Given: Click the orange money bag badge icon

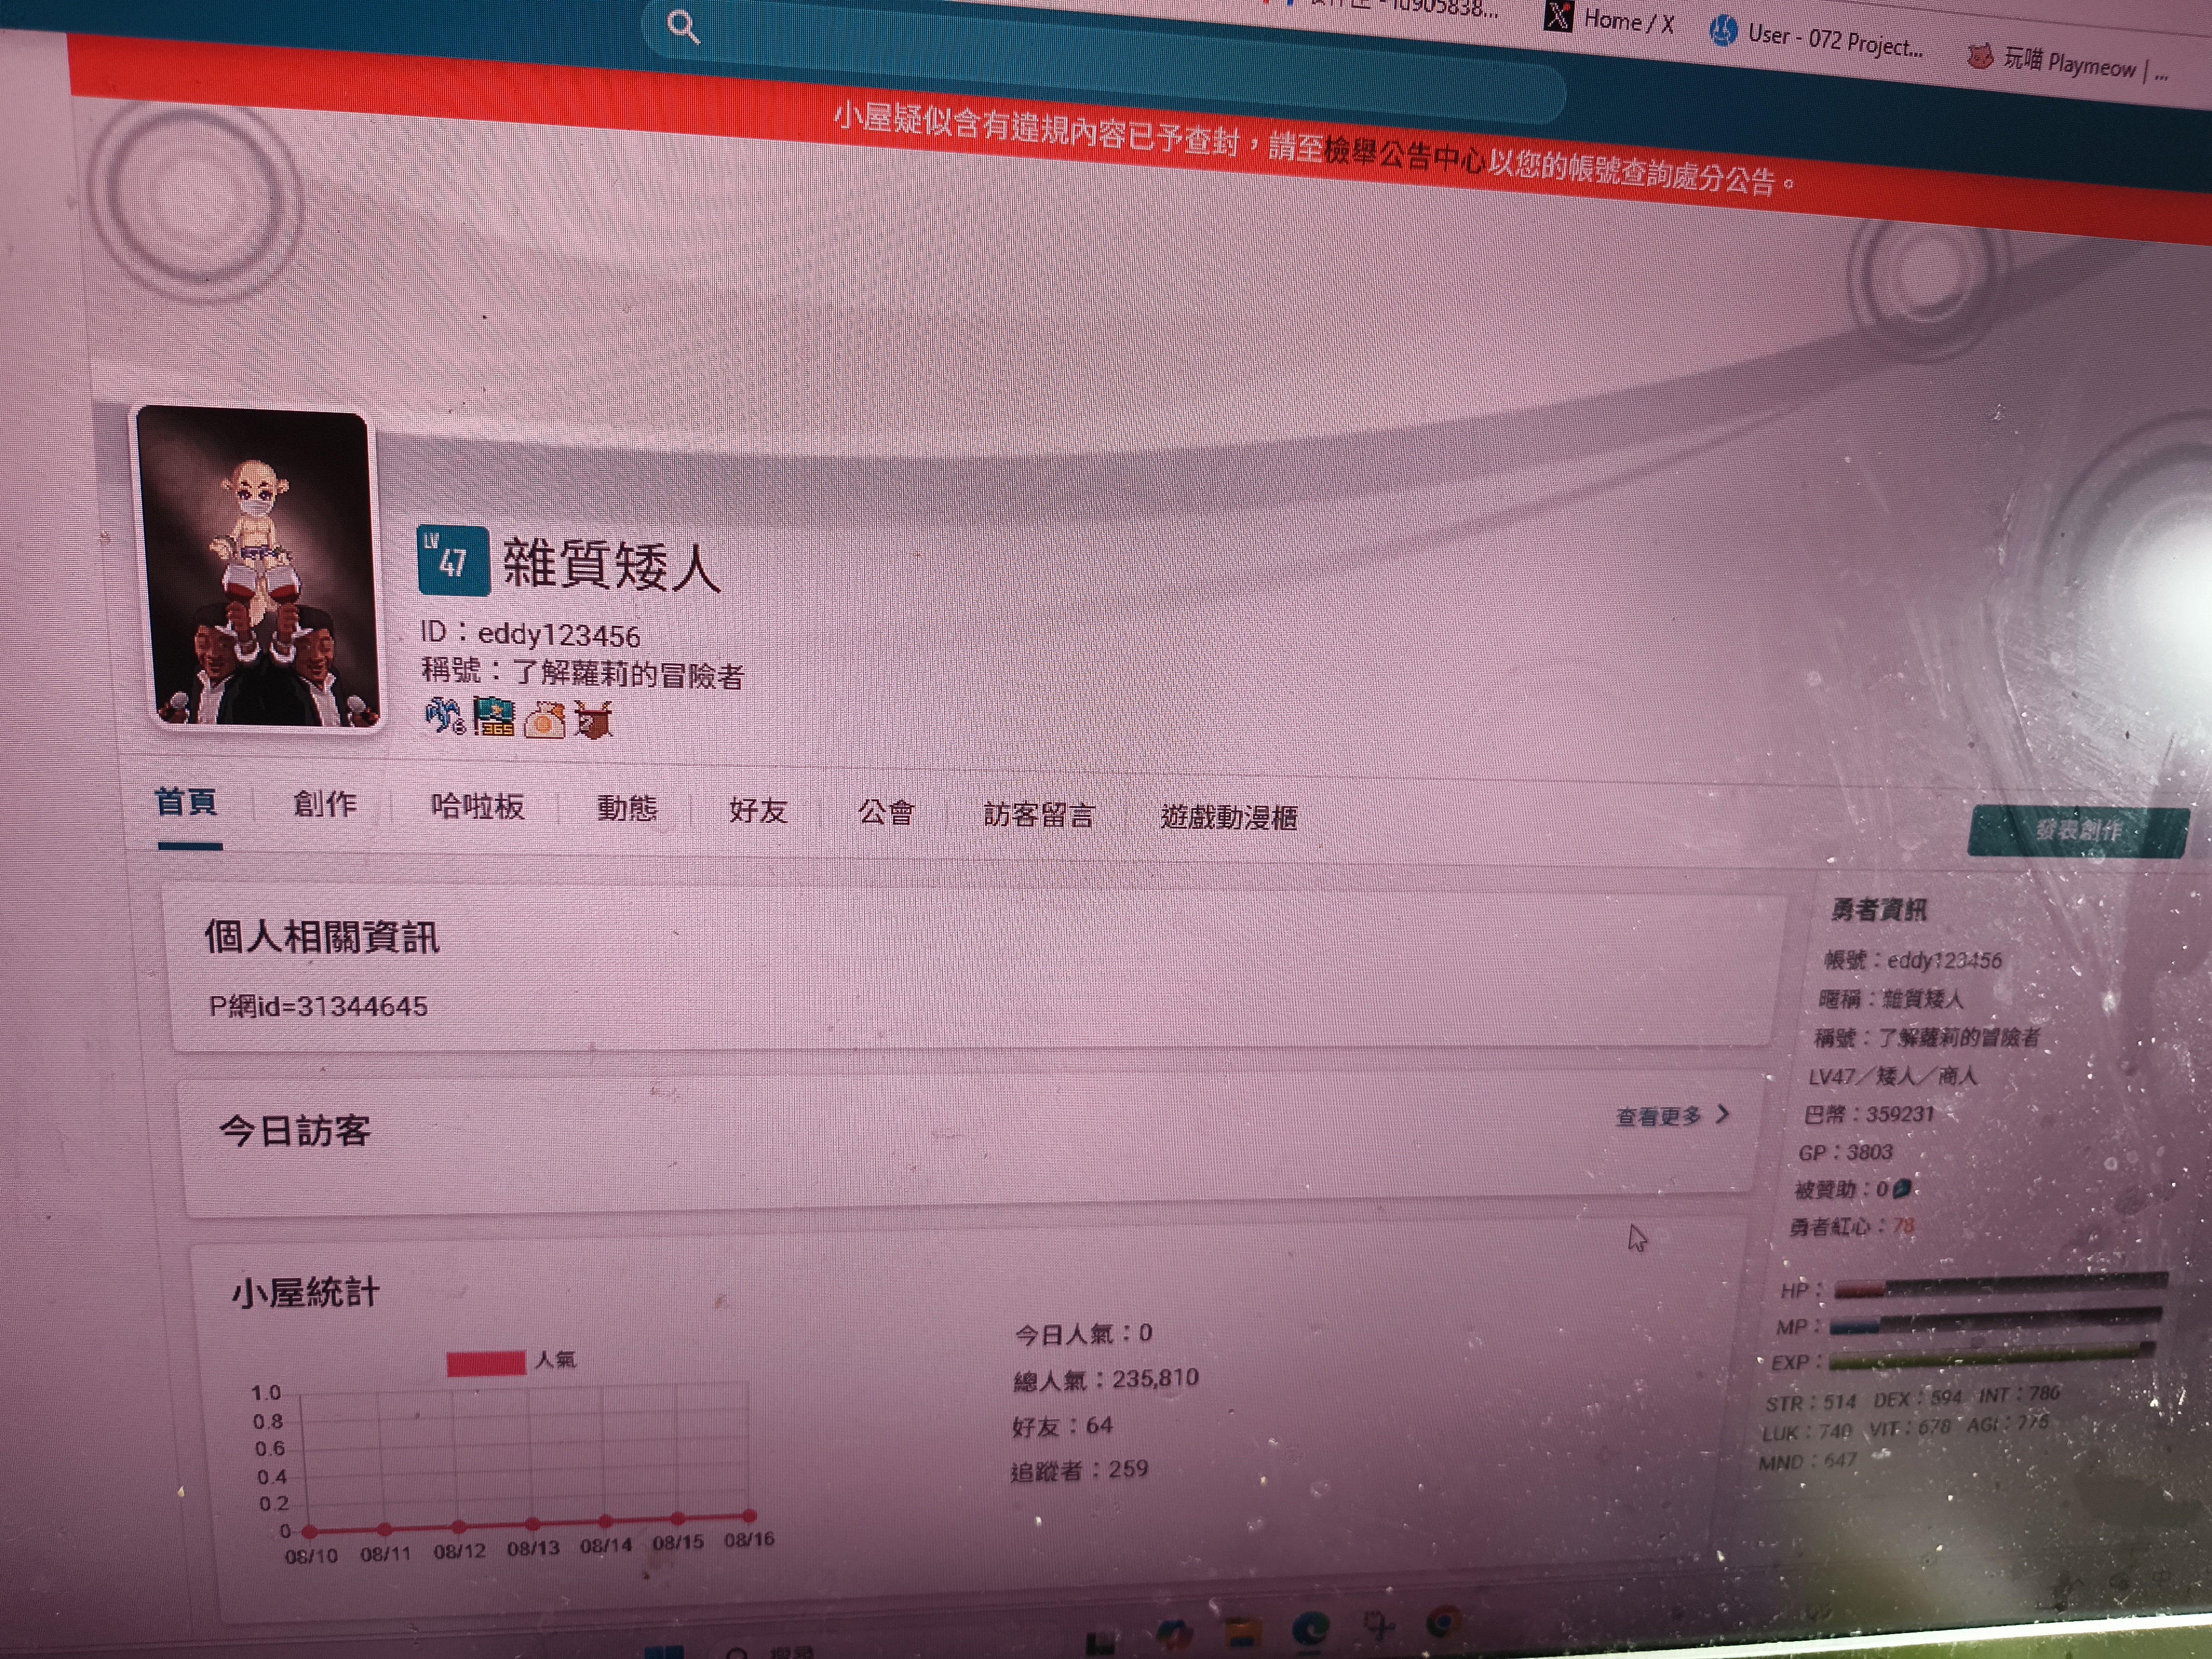Looking at the screenshot, I should pos(544,719).
